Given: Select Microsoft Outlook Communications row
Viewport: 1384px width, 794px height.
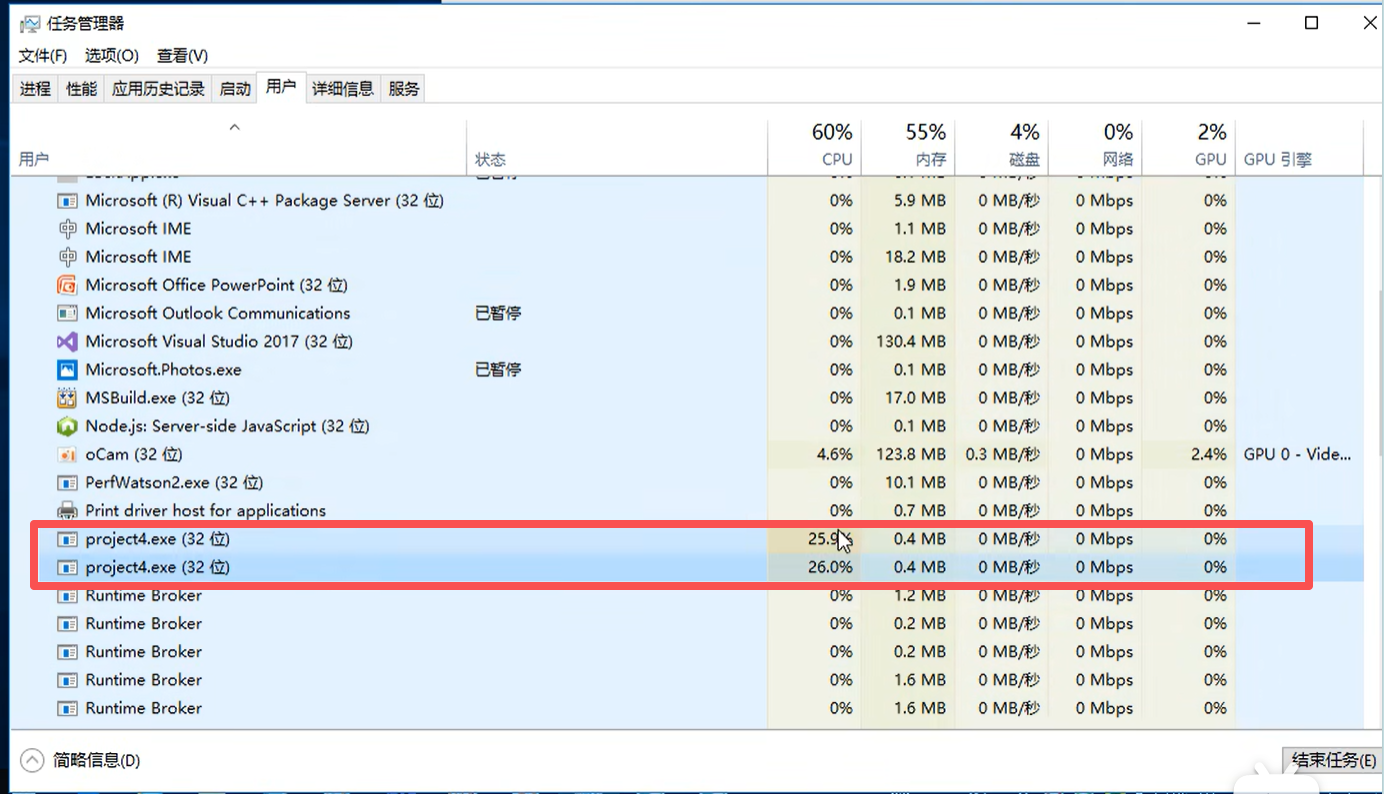Looking at the screenshot, I should [x=688, y=313].
